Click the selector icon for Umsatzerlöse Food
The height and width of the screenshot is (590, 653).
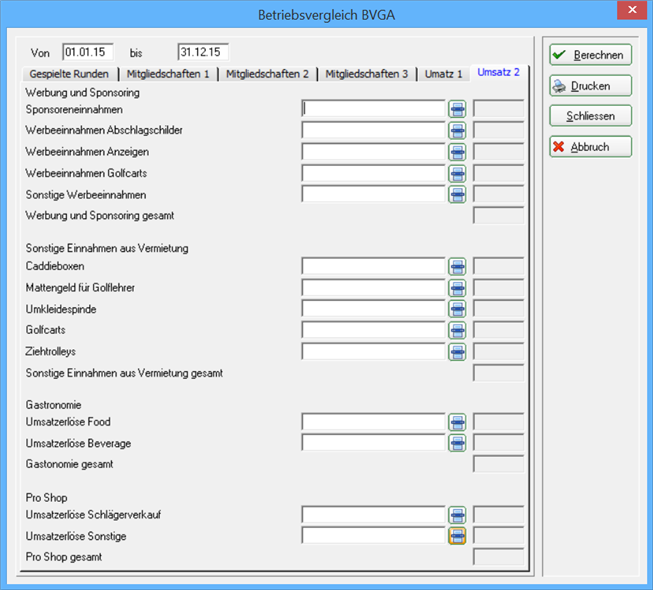point(457,422)
